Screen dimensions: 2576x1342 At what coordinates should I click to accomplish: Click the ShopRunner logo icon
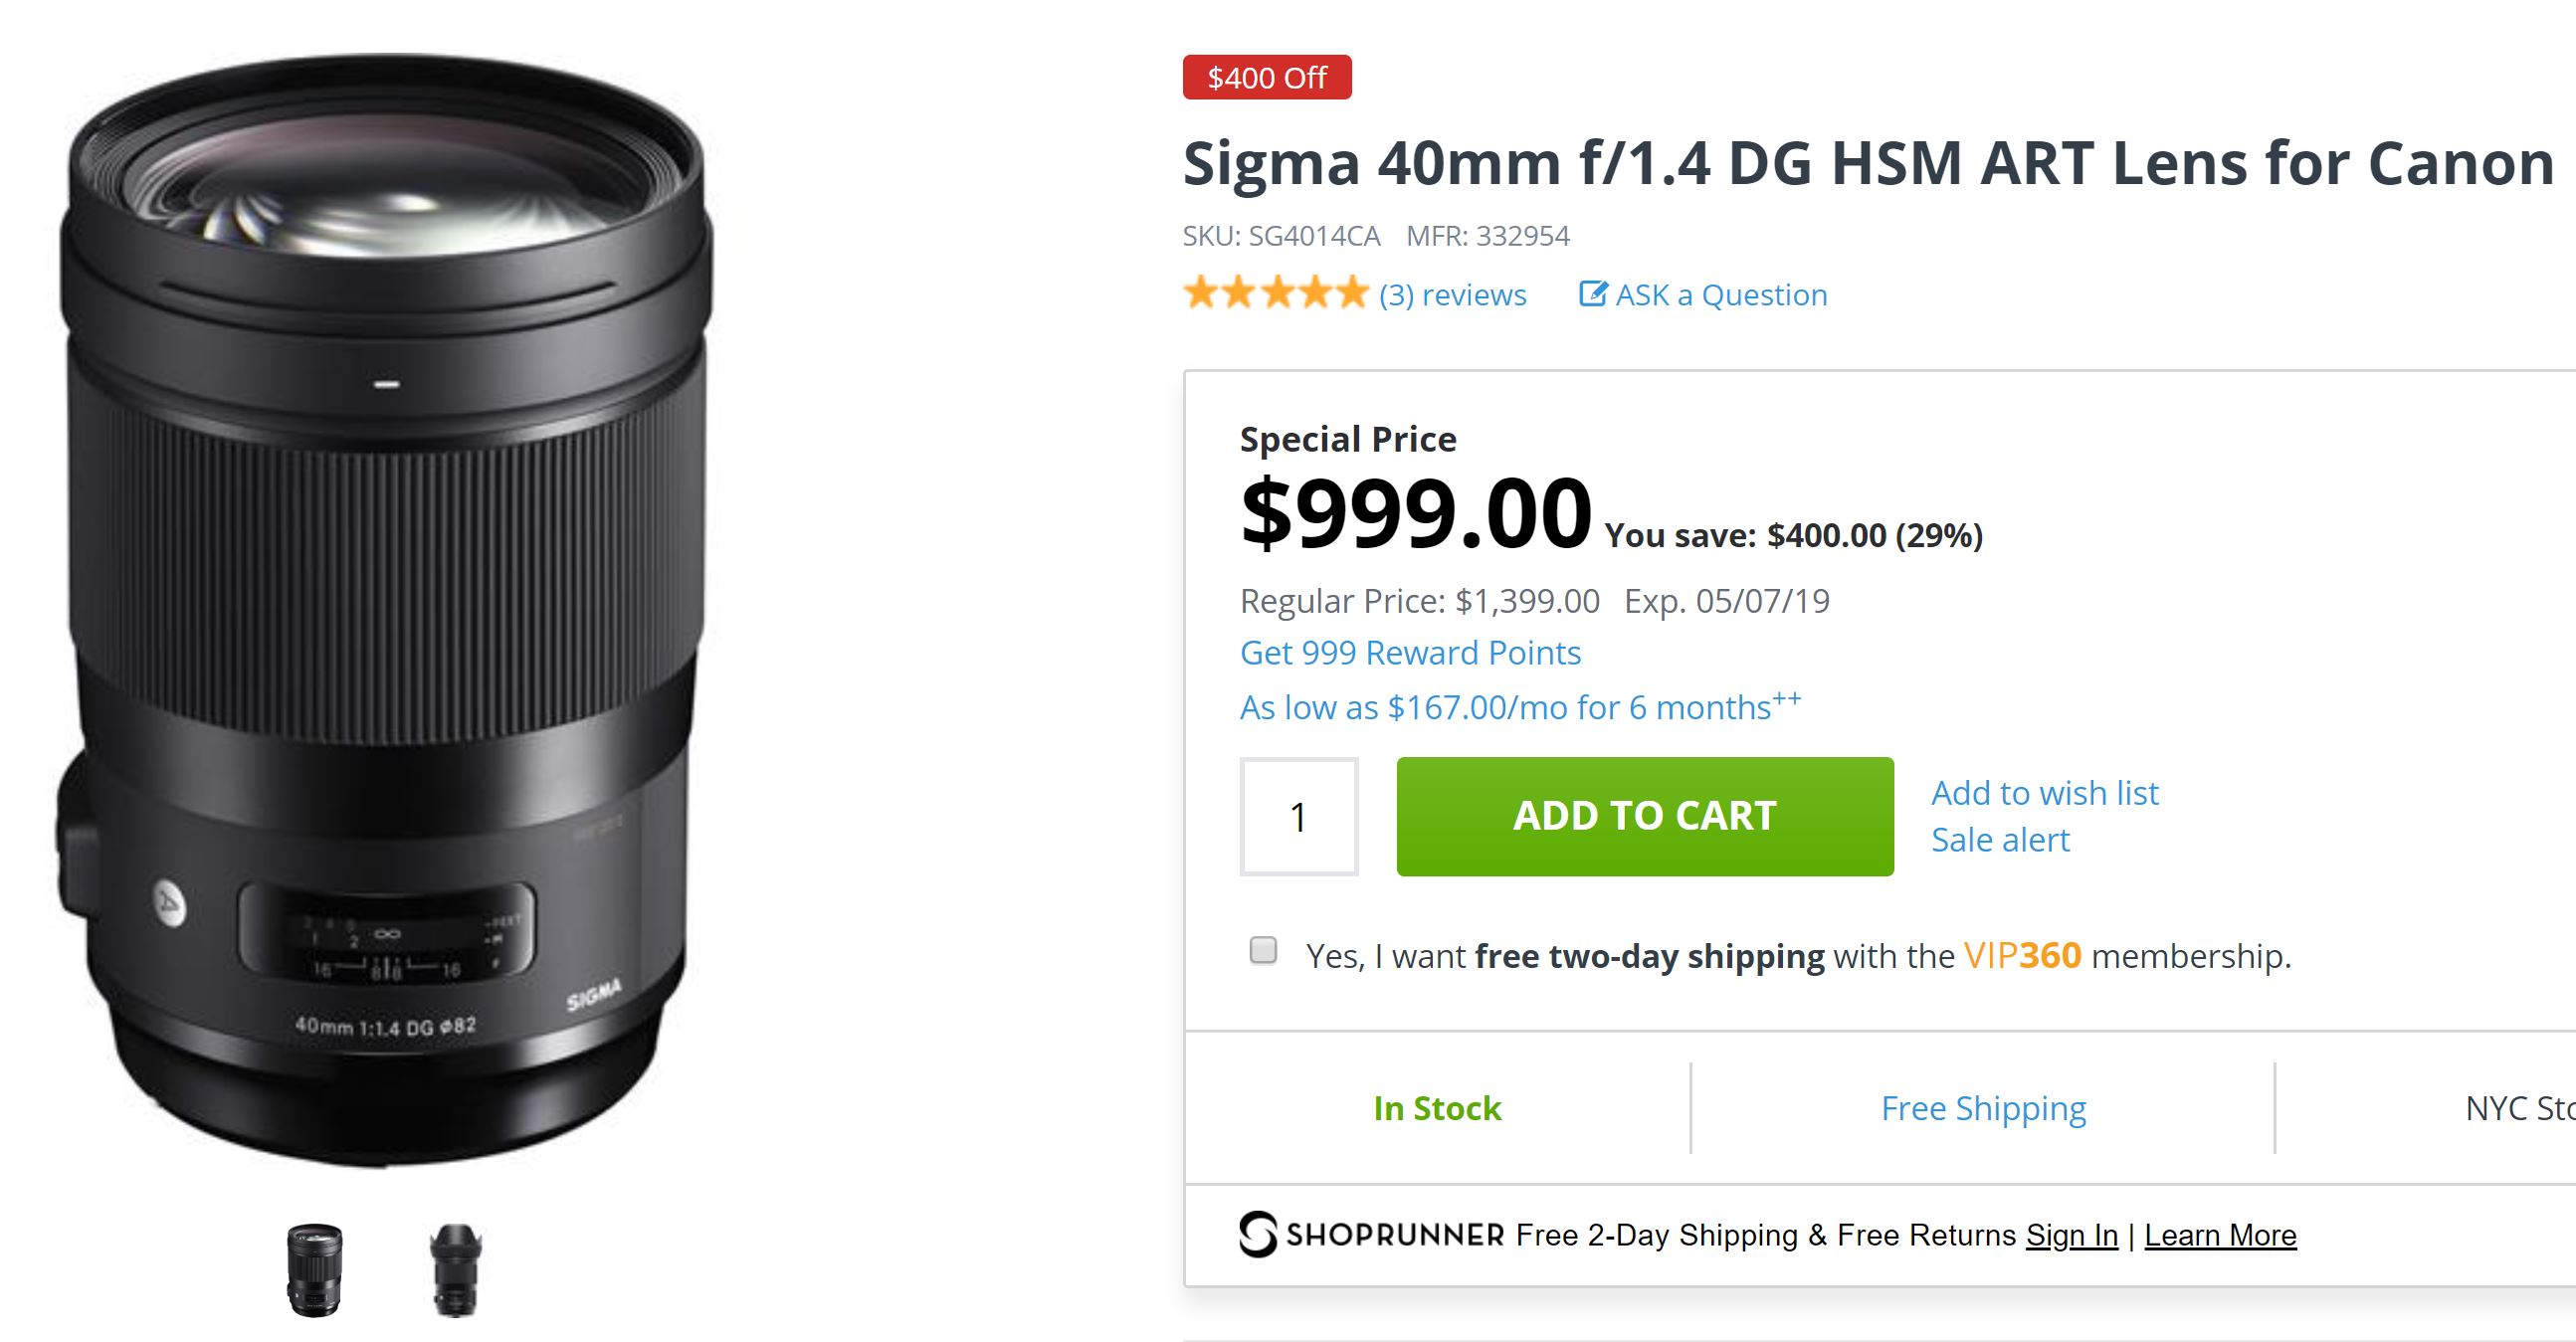pyautogui.click(x=1258, y=1234)
